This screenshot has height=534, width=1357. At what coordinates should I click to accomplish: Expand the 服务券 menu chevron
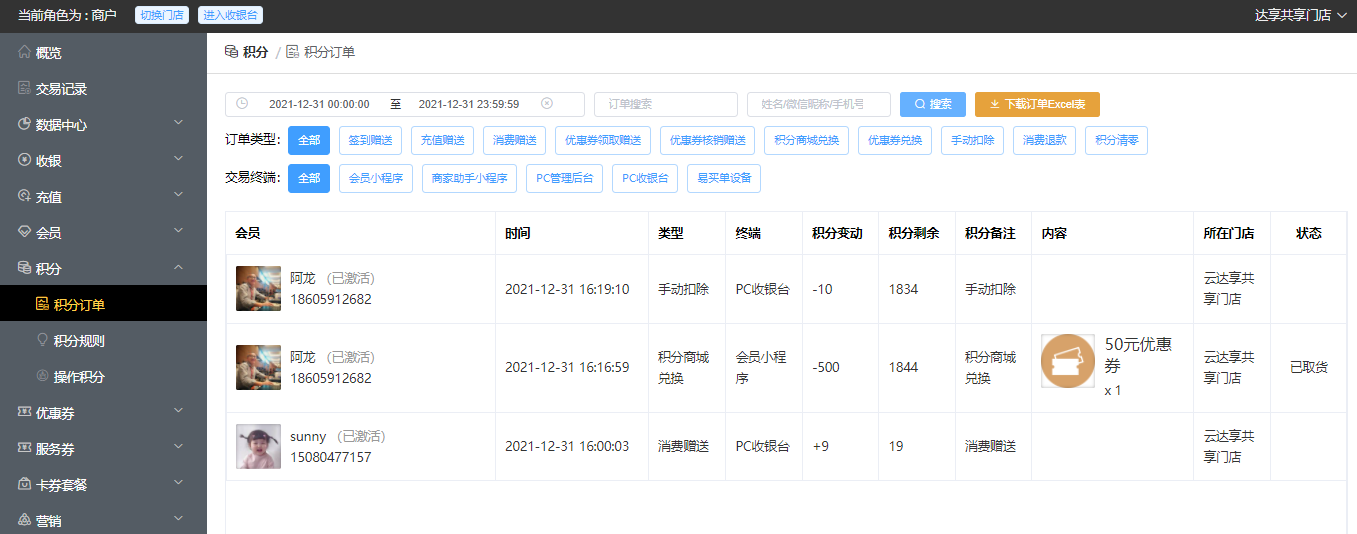pos(178,448)
